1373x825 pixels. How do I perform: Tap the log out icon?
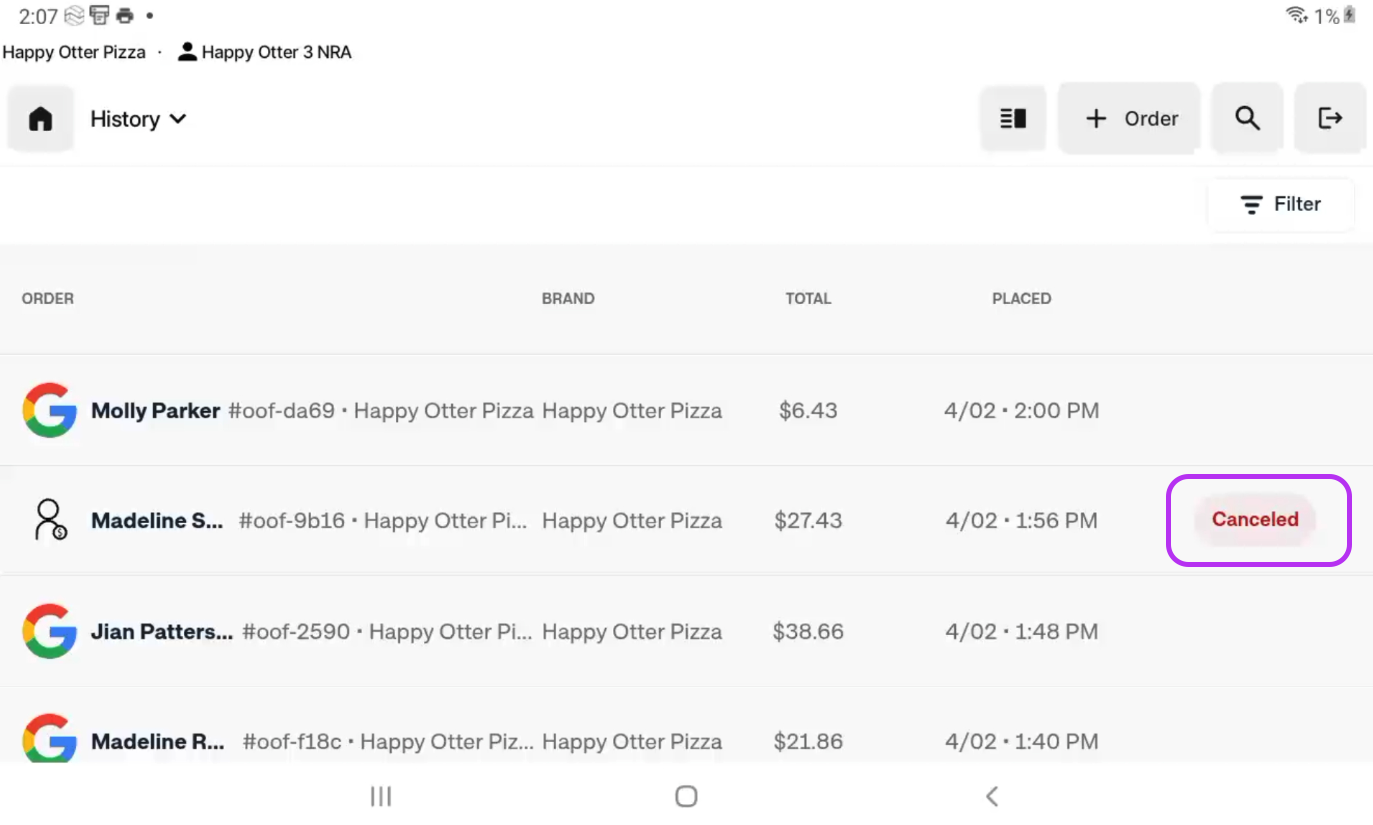tap(1330, 119)
